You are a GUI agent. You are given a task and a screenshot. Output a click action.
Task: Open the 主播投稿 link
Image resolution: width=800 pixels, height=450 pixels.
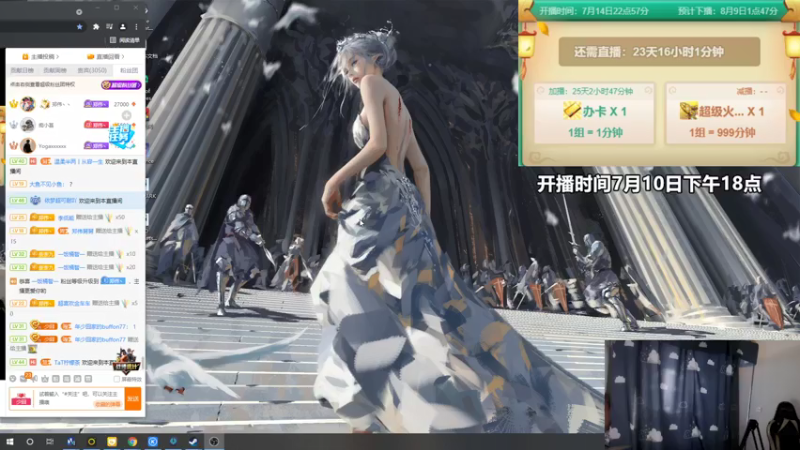pyautogui.click(x=40, y=57)
